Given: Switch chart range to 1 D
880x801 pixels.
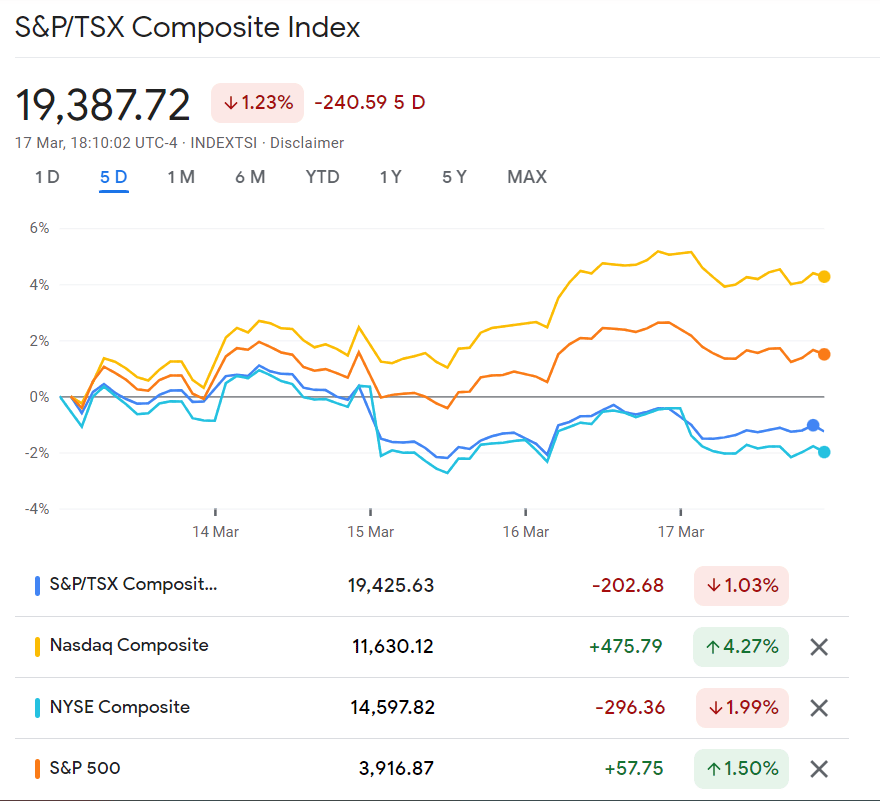Looking at the screenshot, I should pyautogui.click(x=47, y=177).
